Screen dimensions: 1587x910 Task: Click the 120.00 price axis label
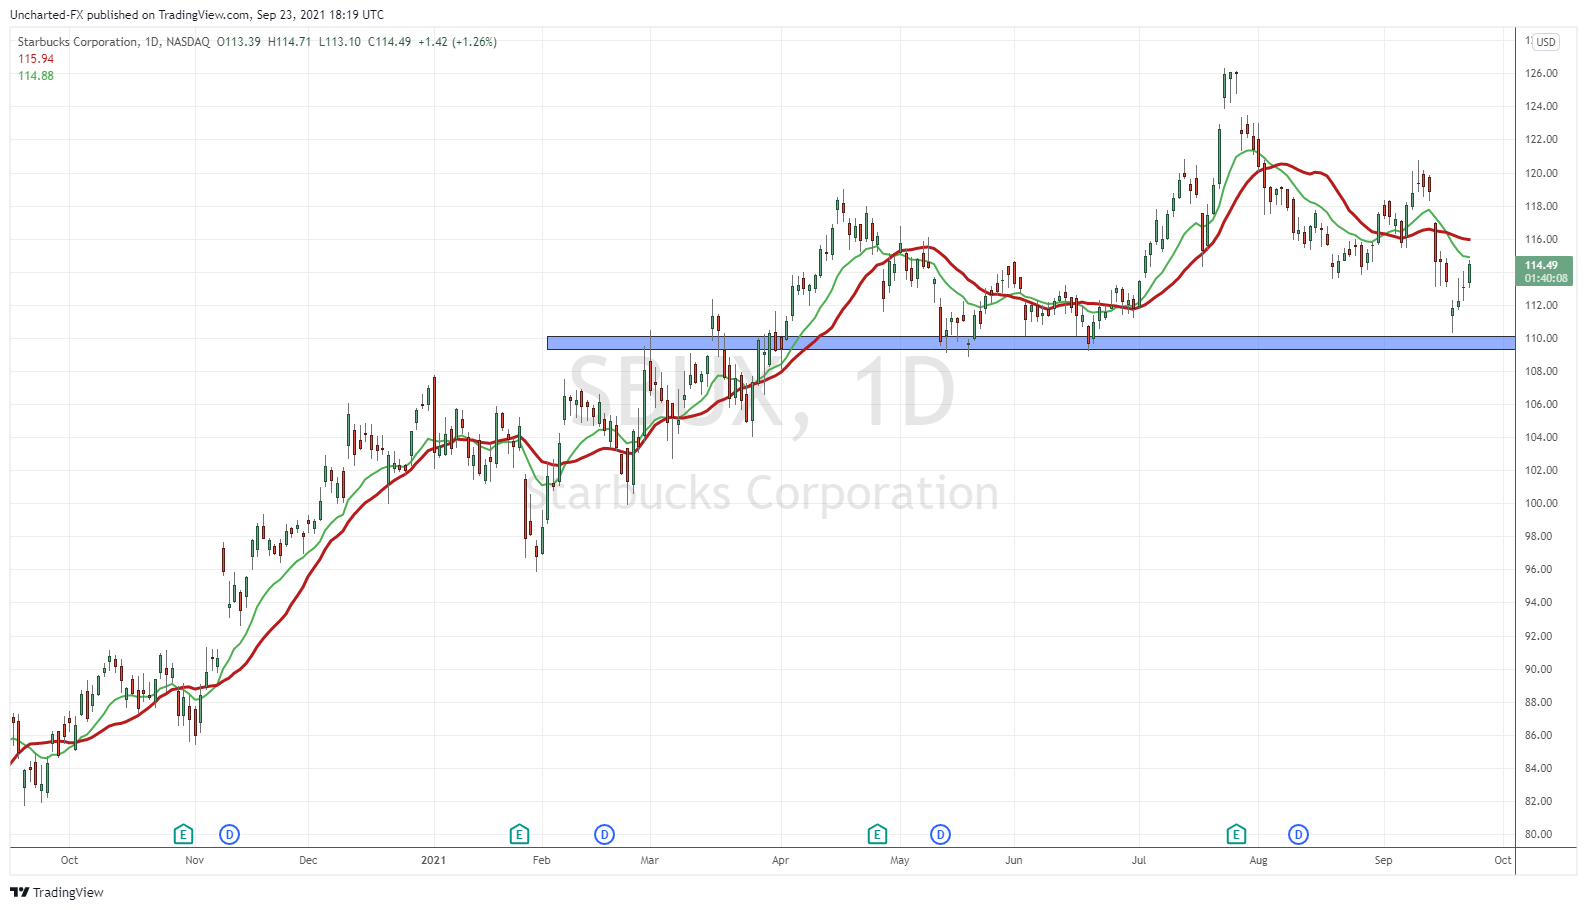(1541, 173)
